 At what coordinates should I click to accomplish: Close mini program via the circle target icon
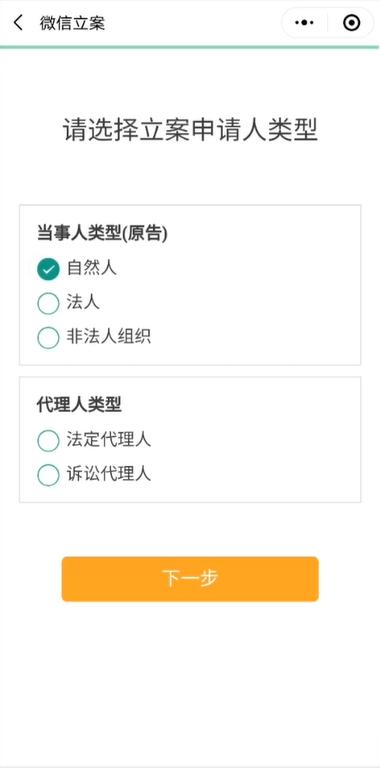point(352,23)
